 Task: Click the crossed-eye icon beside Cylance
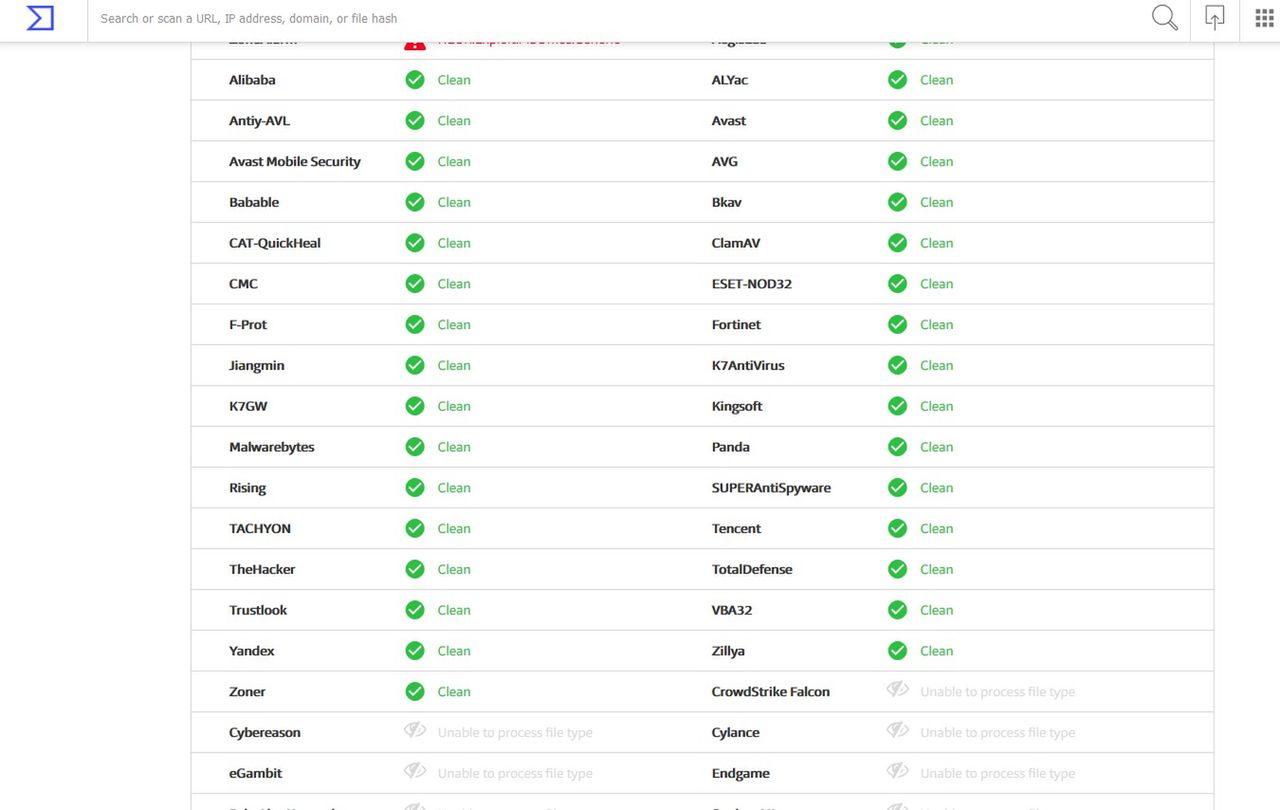pyautogui.click(x=898, y=731)
